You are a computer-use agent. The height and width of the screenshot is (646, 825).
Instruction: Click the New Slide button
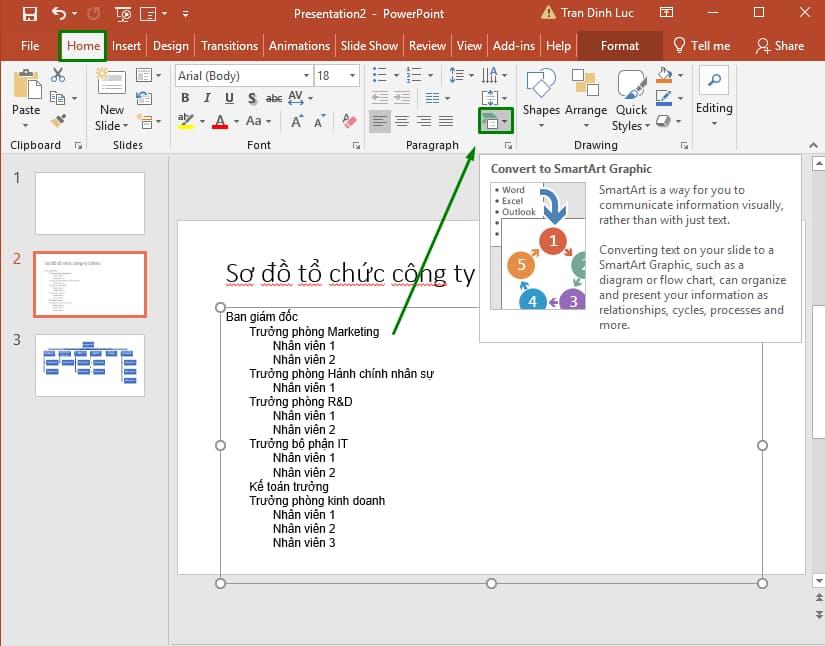pos(110,97)
